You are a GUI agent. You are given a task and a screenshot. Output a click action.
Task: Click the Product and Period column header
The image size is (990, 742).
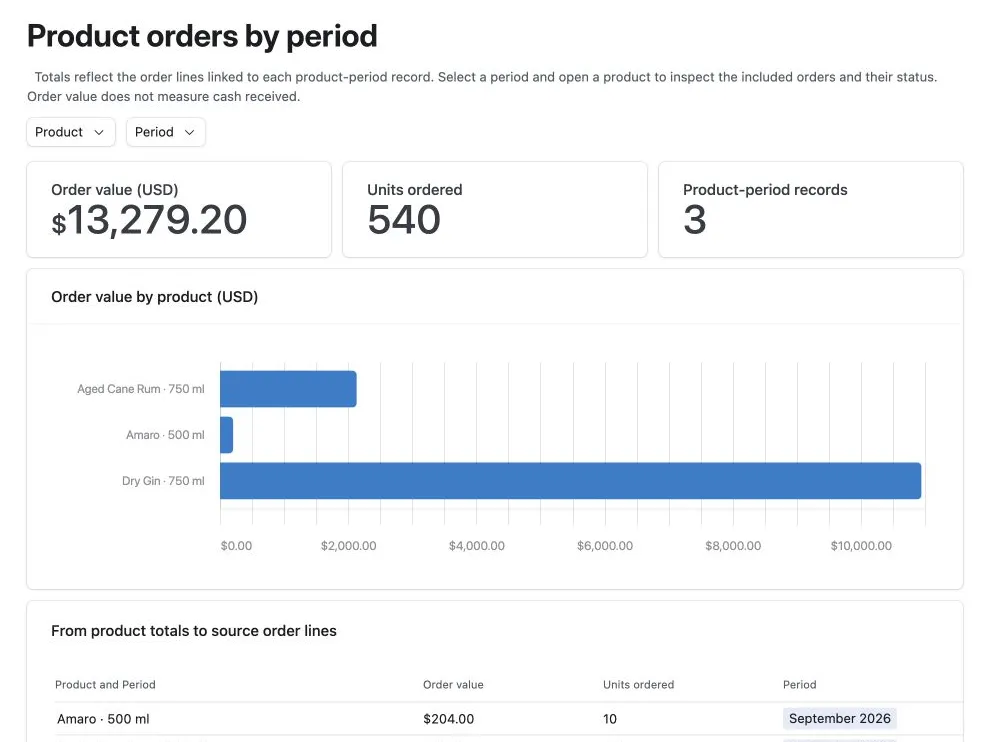coord(105,685)
